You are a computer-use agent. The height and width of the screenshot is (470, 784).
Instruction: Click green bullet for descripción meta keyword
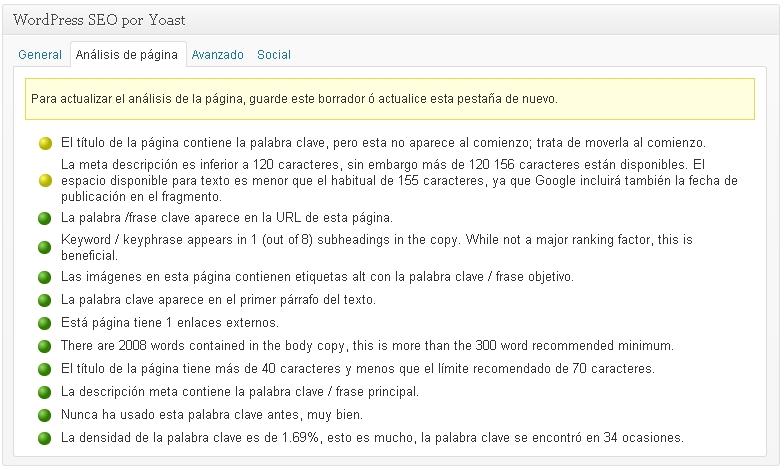tap(44, 392)
